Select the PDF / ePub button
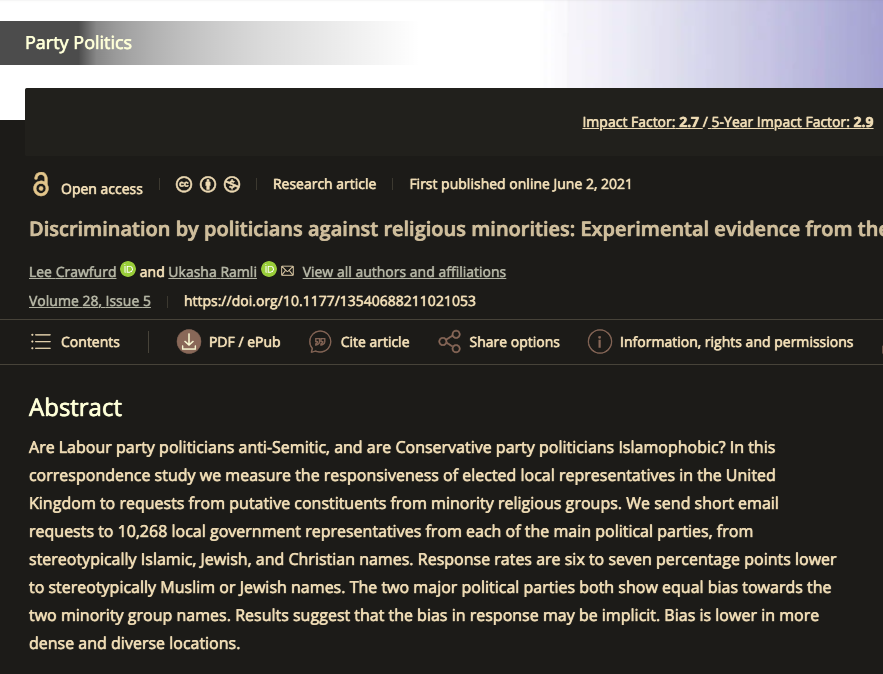This screenshot has height=674, width=883. coord(229,342)
